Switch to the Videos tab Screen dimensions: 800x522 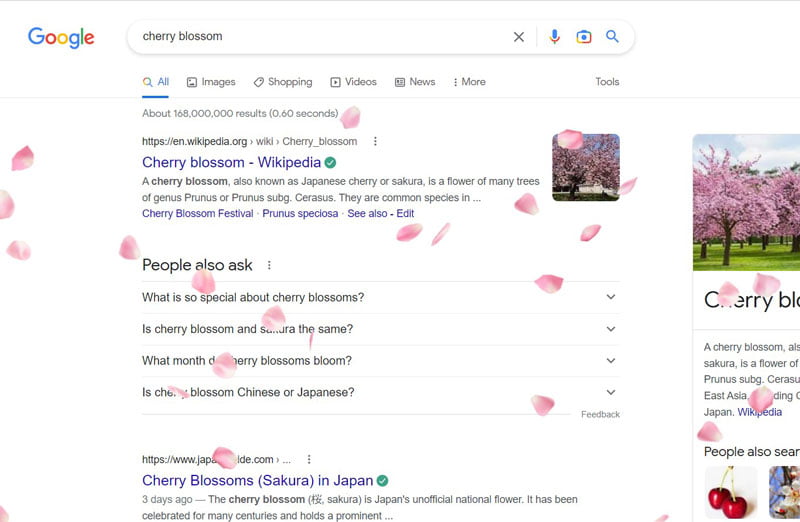[x=353, y=82]
